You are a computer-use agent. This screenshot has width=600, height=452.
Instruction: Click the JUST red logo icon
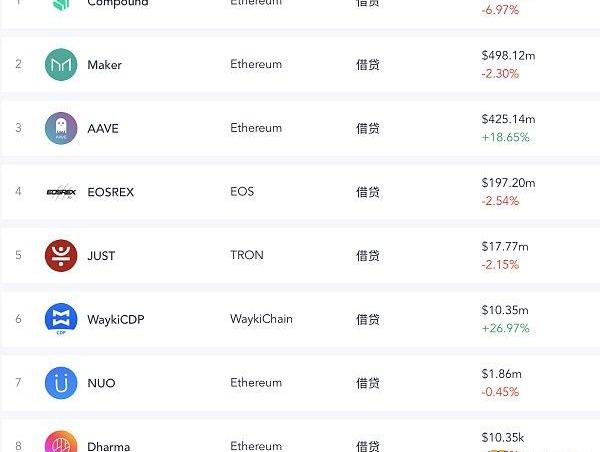[61, 256]
